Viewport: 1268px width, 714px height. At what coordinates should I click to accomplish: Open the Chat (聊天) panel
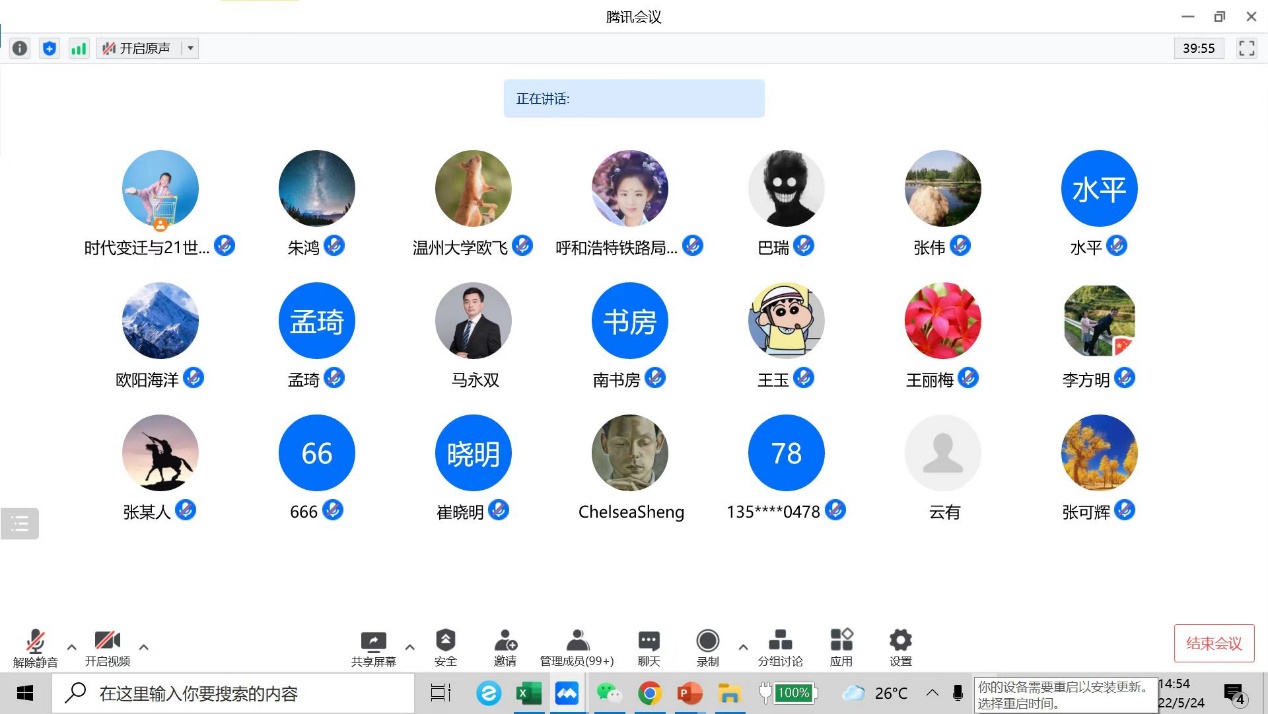coord(649,647)
